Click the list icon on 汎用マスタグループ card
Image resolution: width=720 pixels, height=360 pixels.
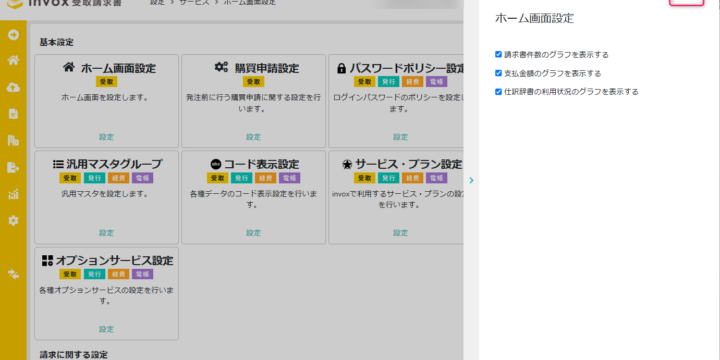coord(58,164)
